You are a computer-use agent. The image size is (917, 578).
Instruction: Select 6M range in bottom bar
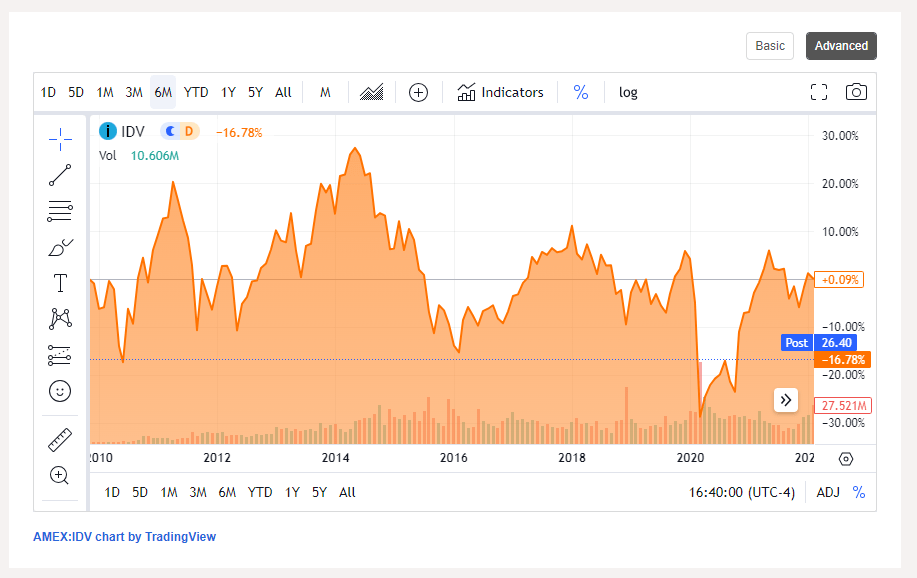tap(227, 493)
